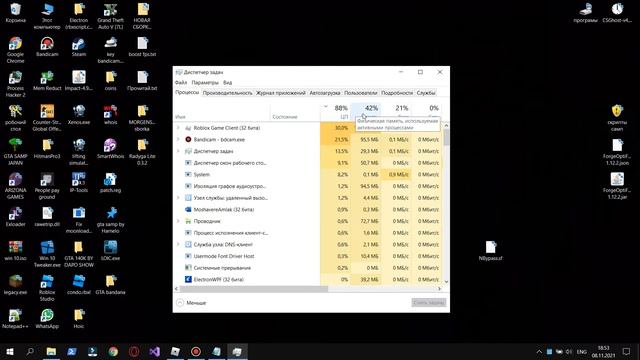Select Процесс исполнения клиент-сервер row

[x=308, y=233]
